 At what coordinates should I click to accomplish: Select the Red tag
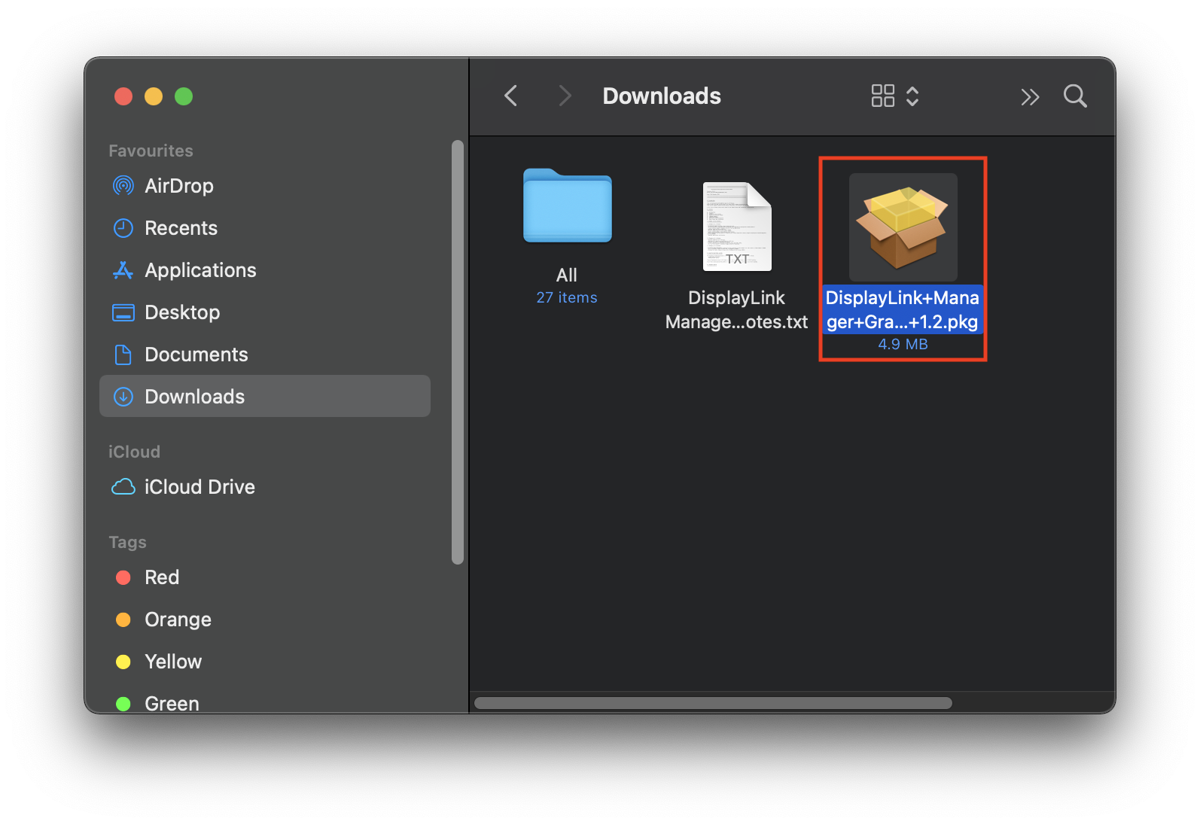[160, 577]
